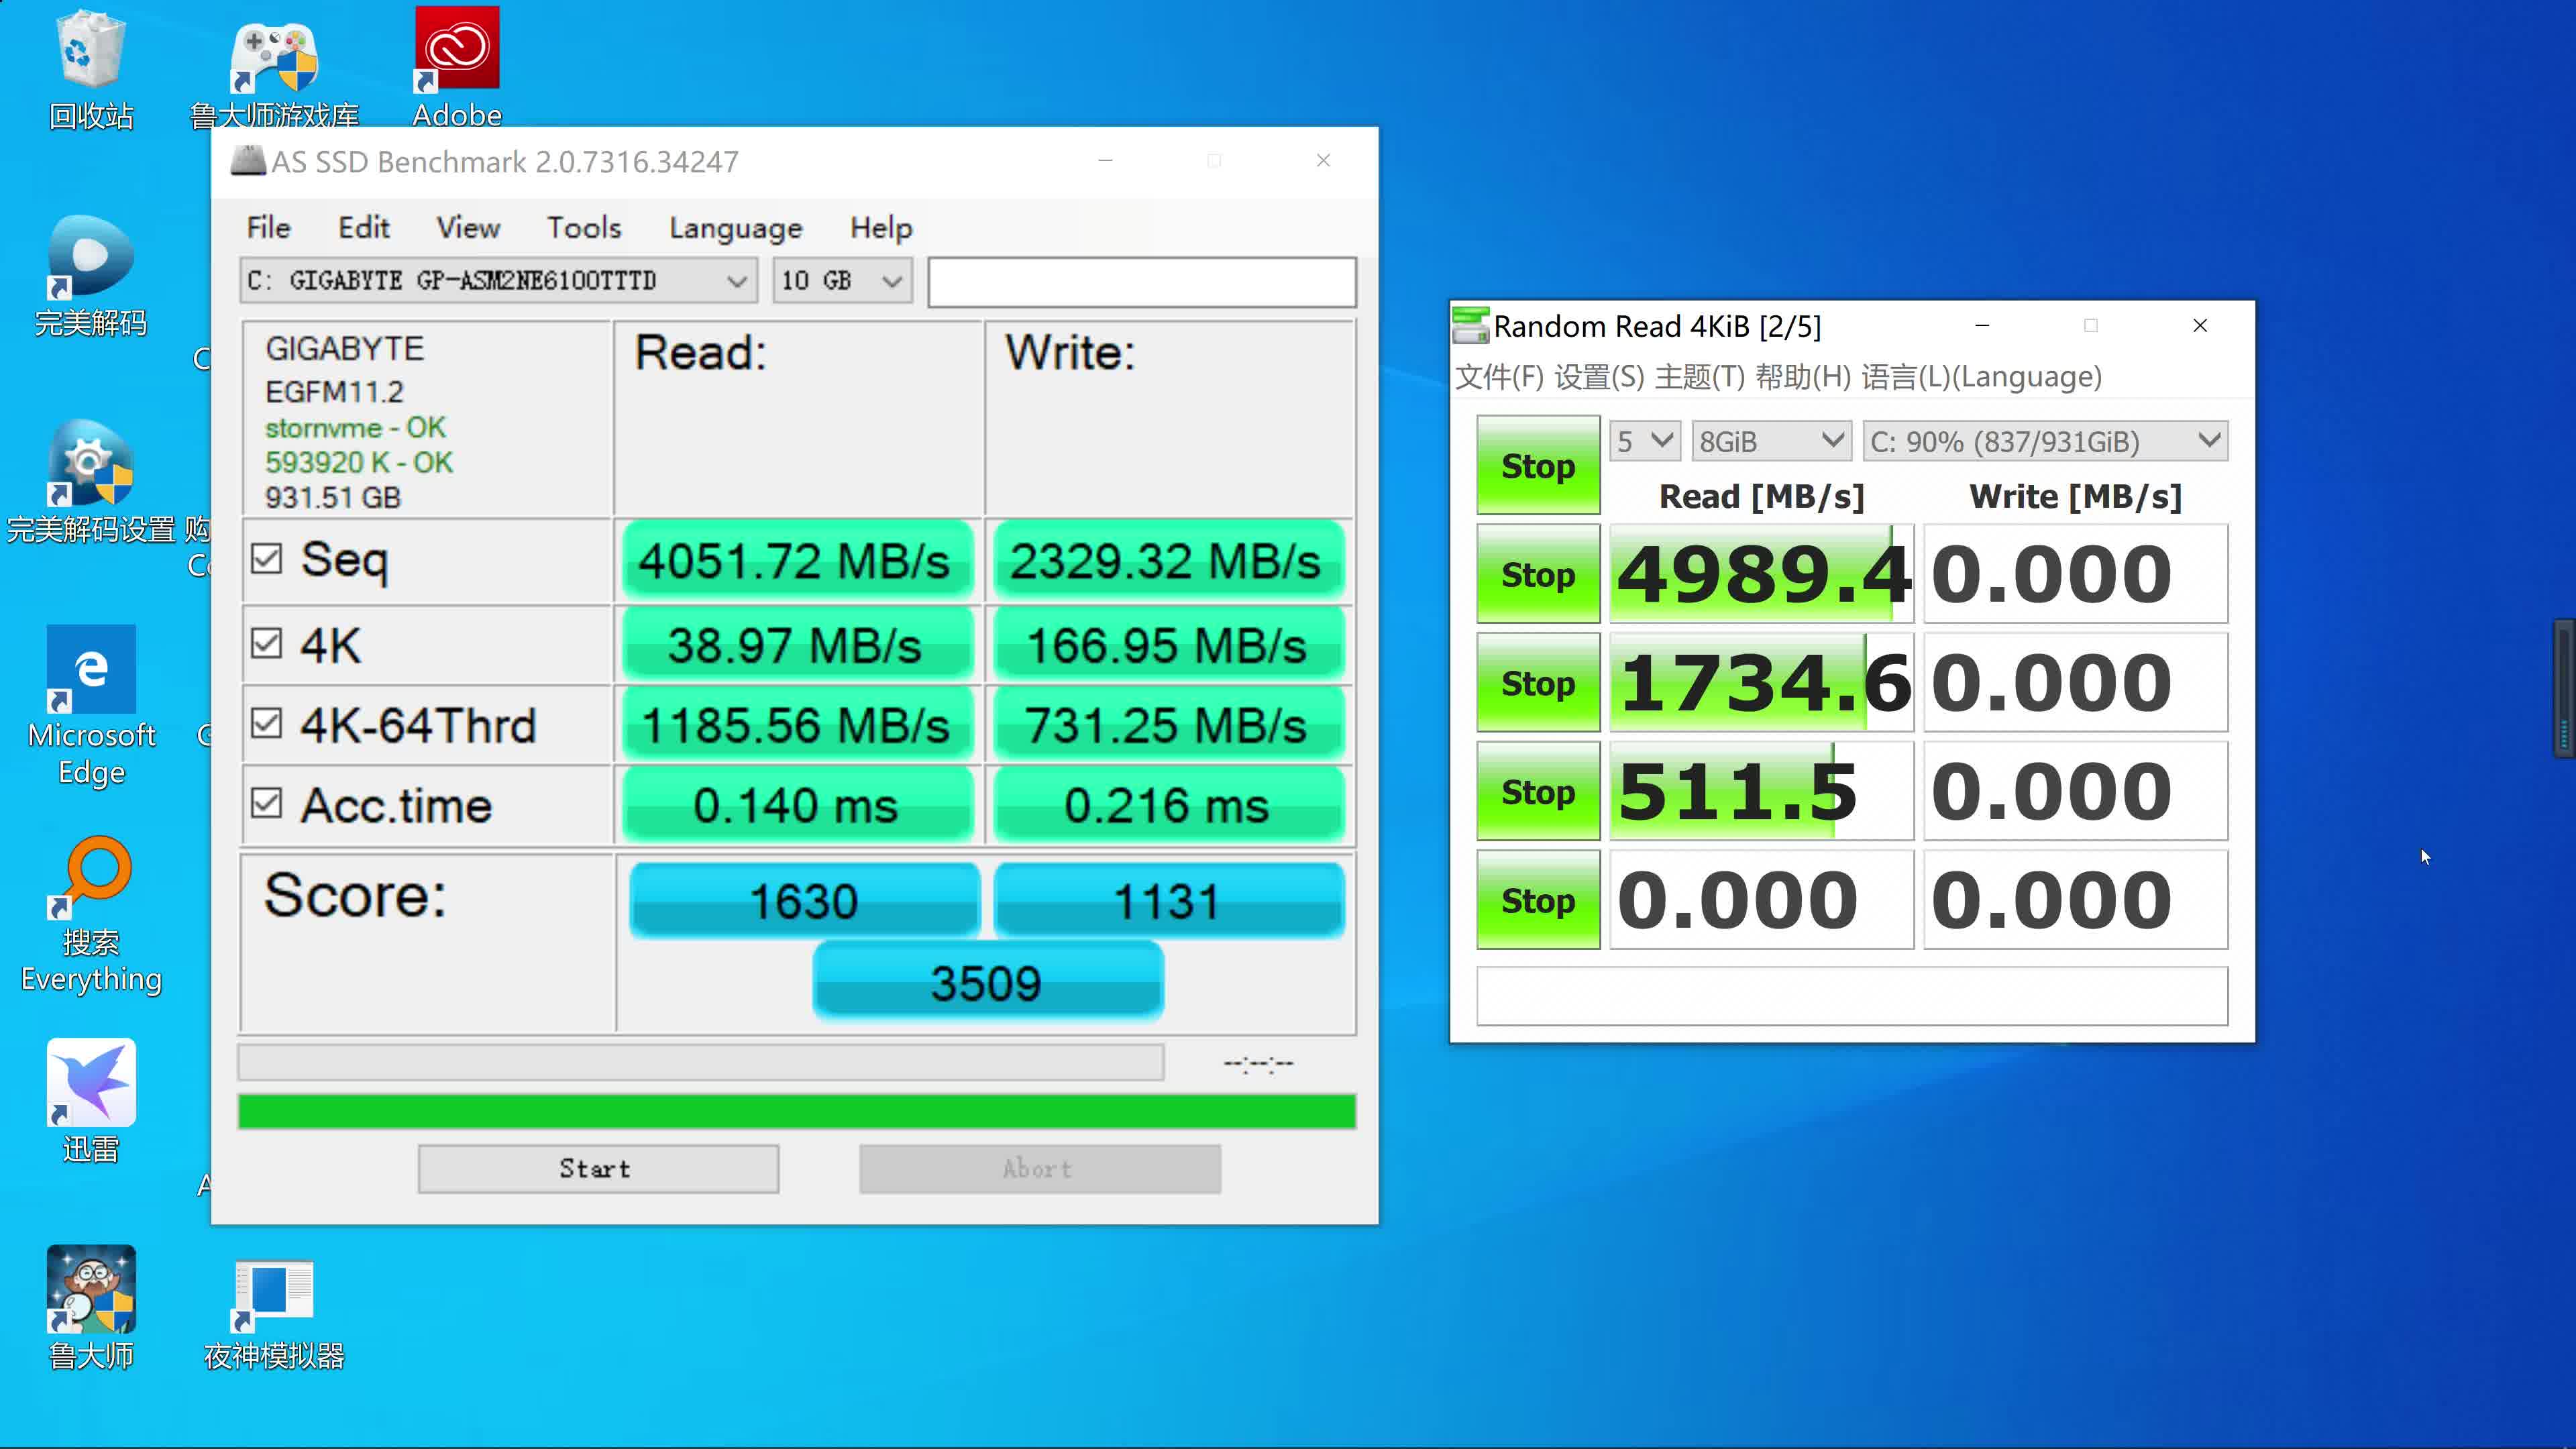Toggle the 4K checkbox in AS SSD
The width and height of the screenshot is (2576, 1449).
coord(266,642)
